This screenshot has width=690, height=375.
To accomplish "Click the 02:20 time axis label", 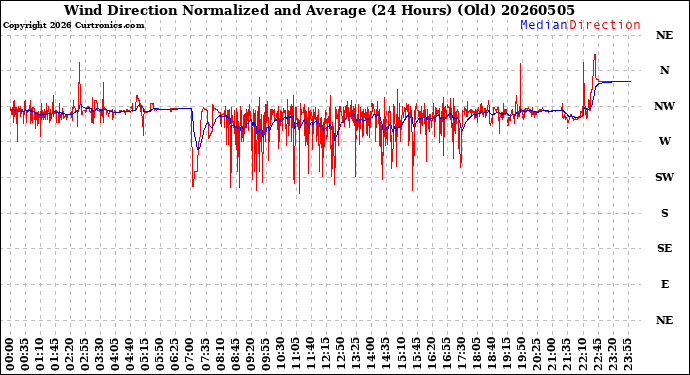I will (x=70, y=354).
